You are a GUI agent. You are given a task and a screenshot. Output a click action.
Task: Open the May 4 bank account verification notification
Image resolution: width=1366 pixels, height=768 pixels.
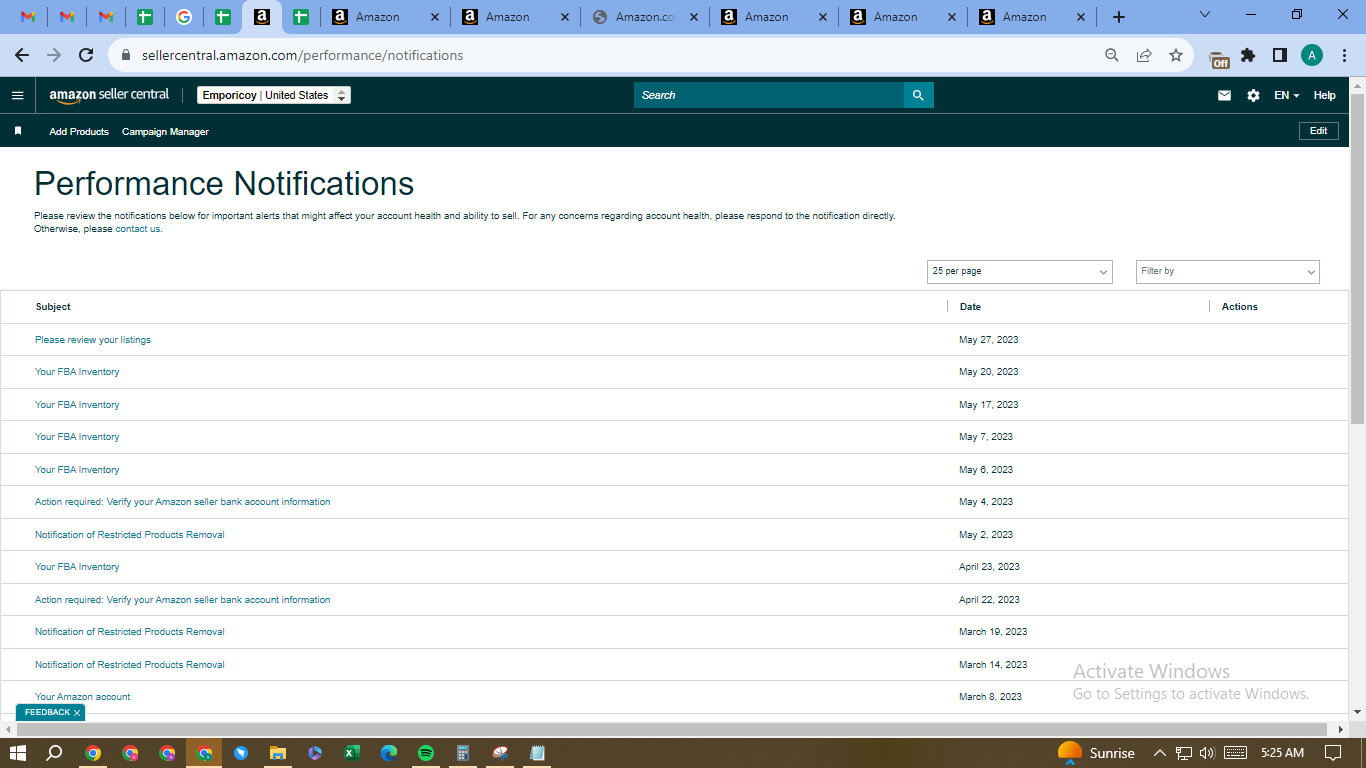pos(182,502)
